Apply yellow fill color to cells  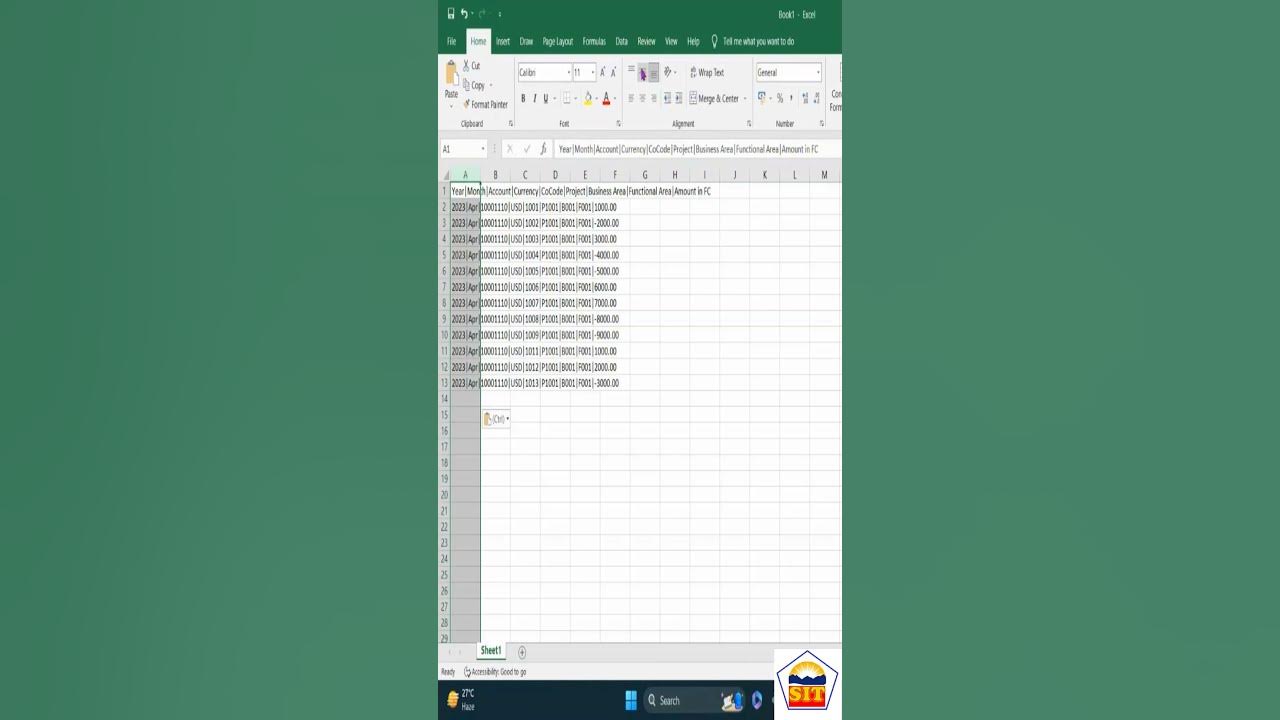click(x=588, y=98)
